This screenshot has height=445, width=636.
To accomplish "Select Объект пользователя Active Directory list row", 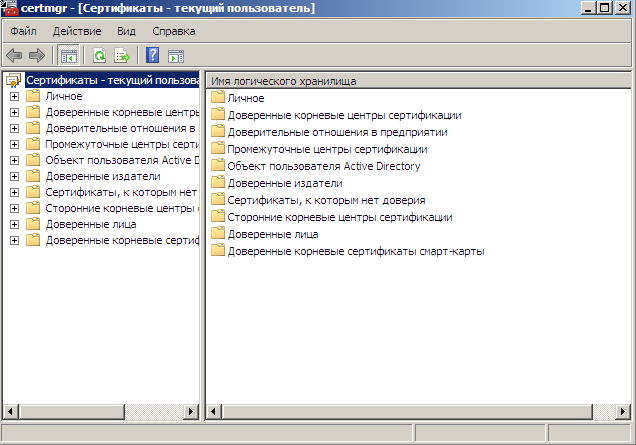I will (x=324, y=166).
